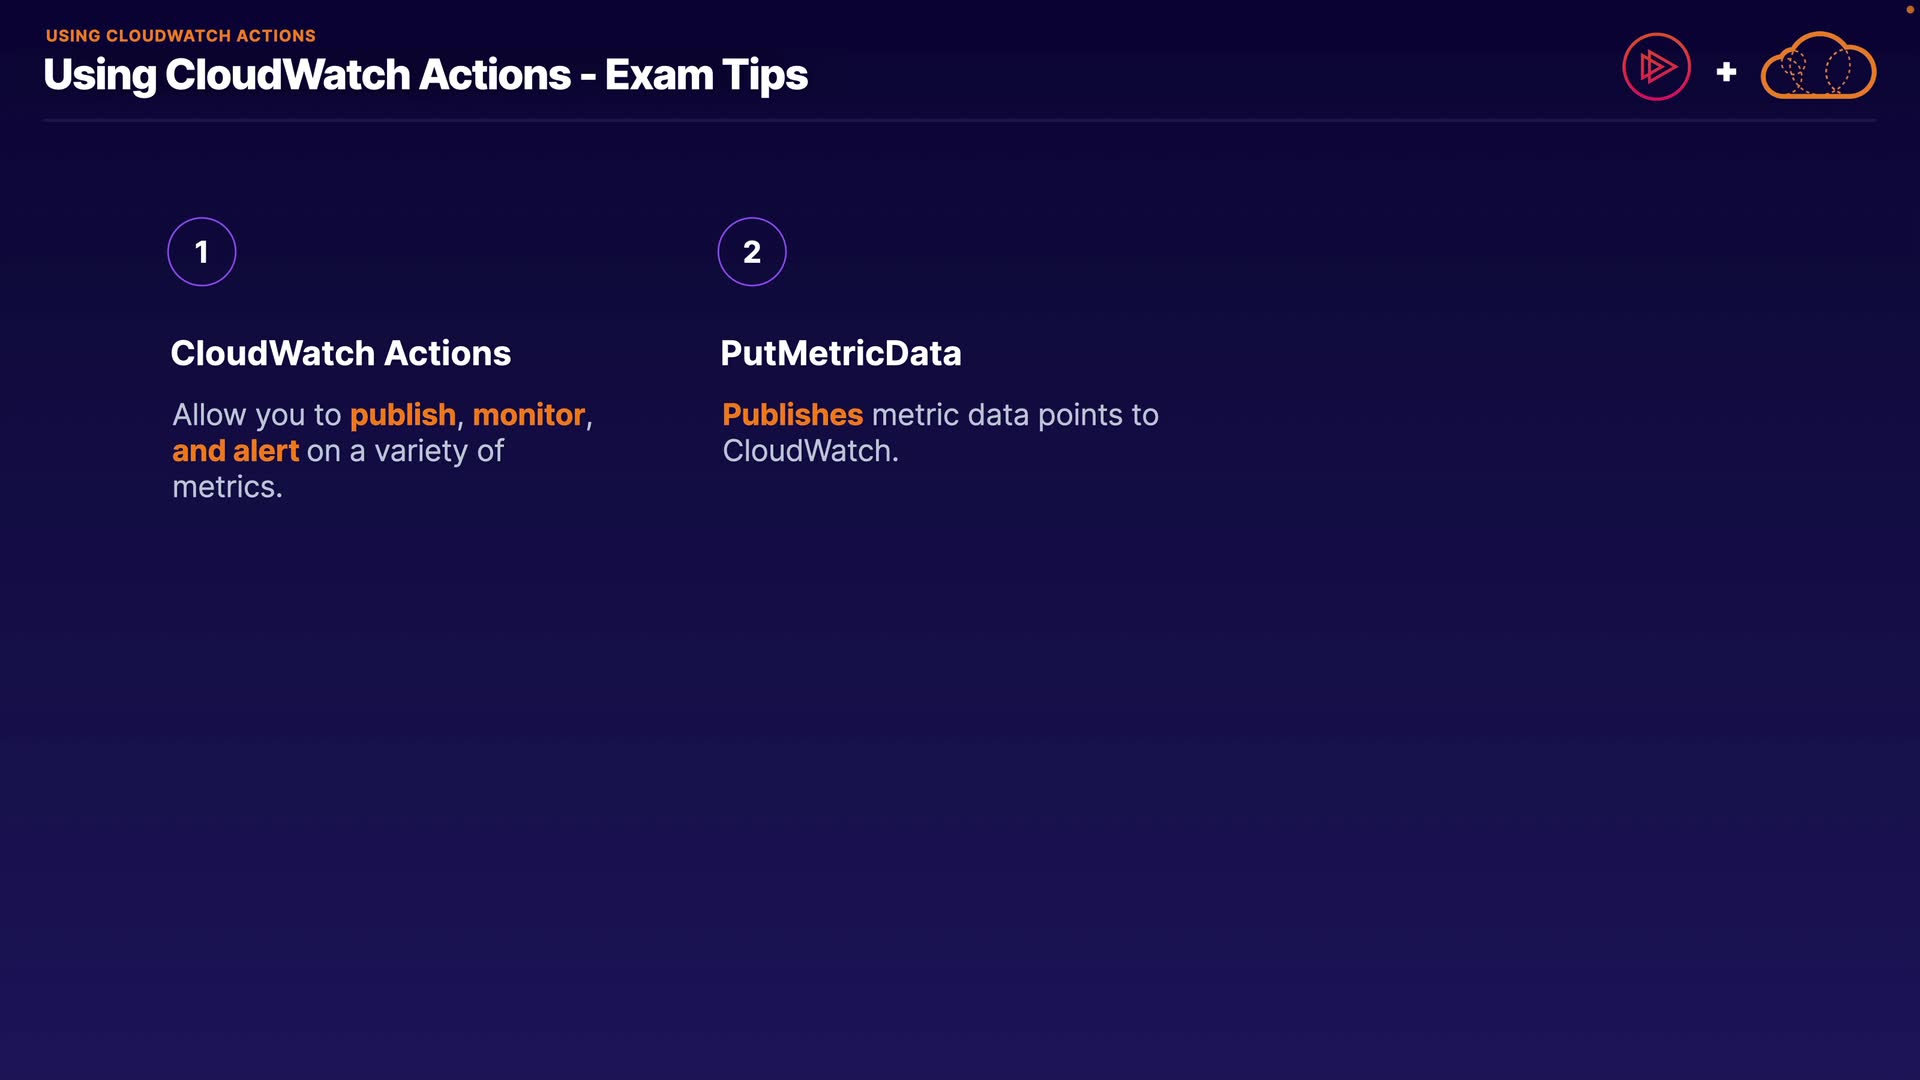Image resolution: width=1920 pixels, height=1080 pixels.
Task: Click the horizontal divider line below the title
Action: pyautogui.click(x=960, y=120)
